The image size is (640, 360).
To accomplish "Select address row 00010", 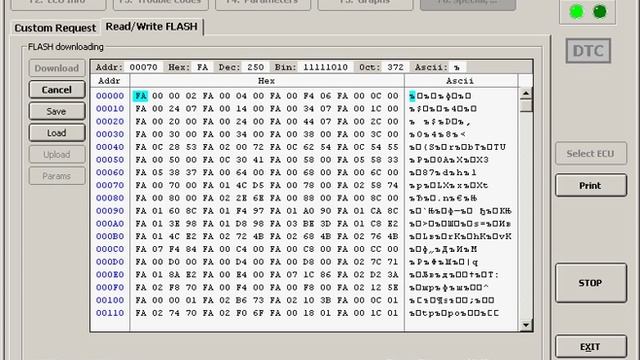I will pos(110,109).
